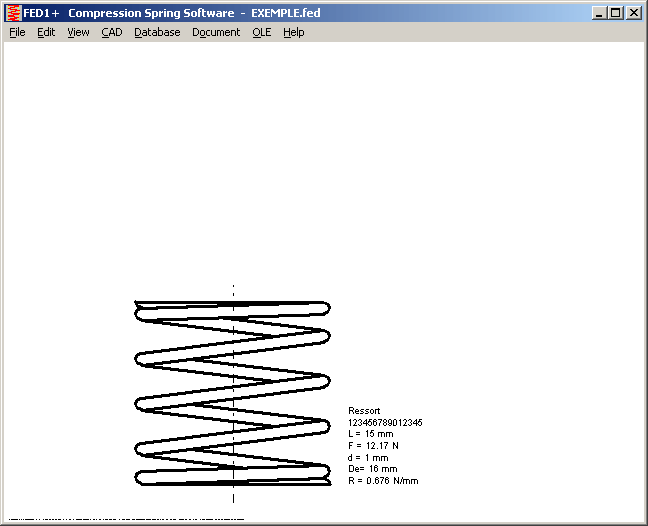
Task: Select the 'R = 0.676 N/mm' spring rate label
Action: click(x=383, y=481)
